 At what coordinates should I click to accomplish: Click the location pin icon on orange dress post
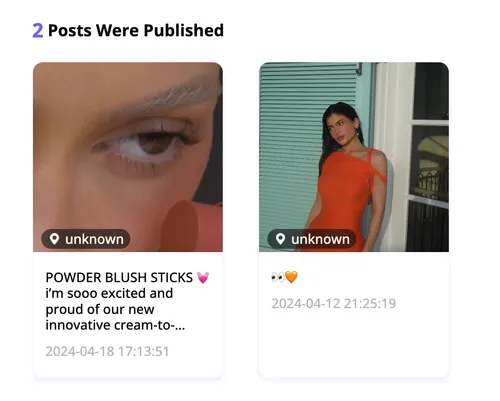pyautogui.click(x=280, y=239)
